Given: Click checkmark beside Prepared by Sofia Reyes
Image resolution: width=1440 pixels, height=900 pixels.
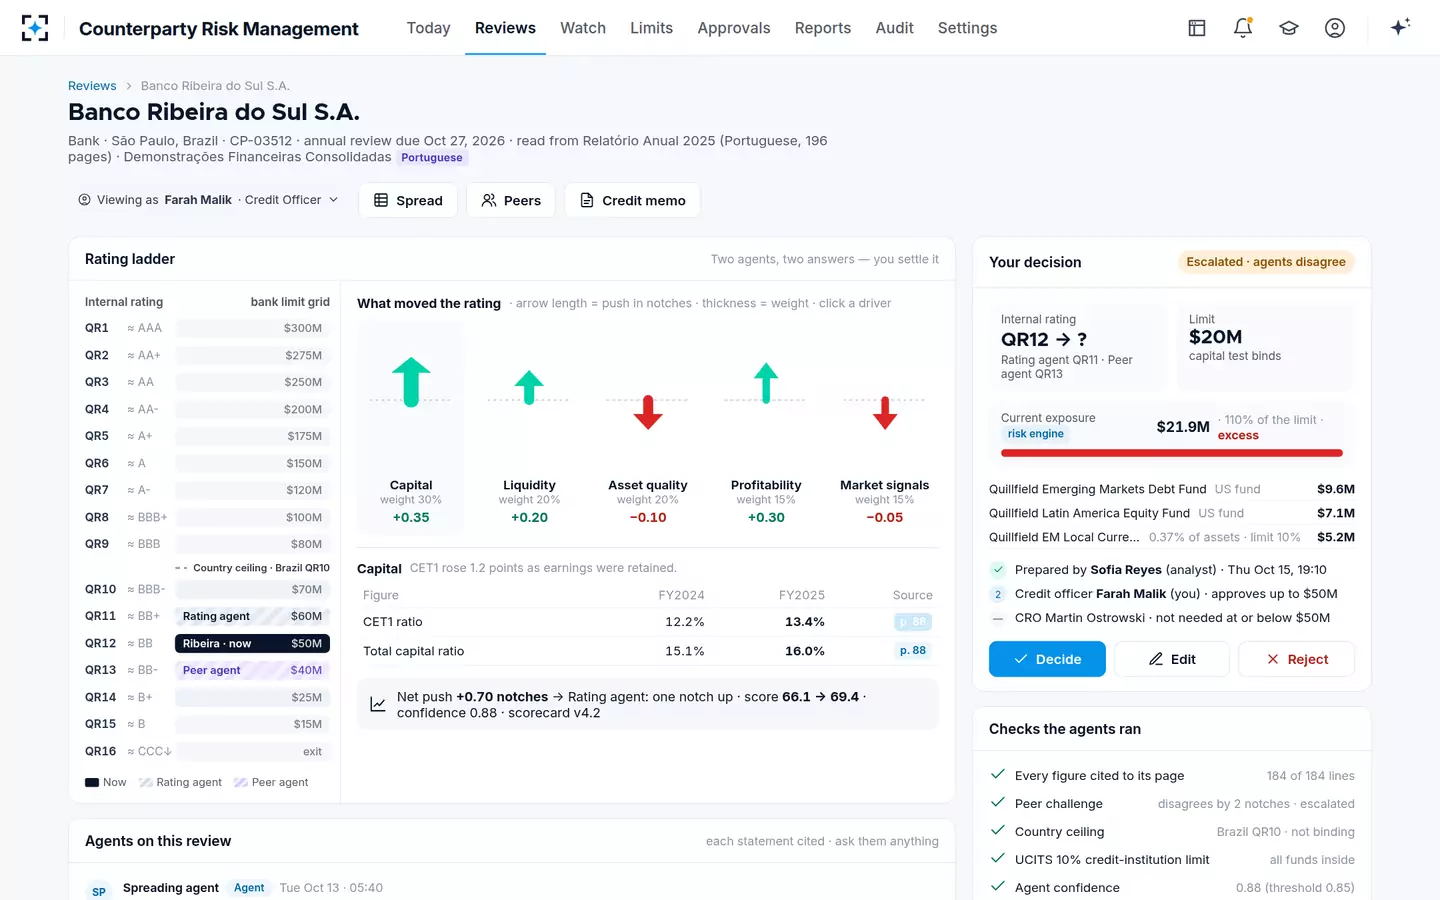Looking at the screenshot, I should [x=997, y=570].
